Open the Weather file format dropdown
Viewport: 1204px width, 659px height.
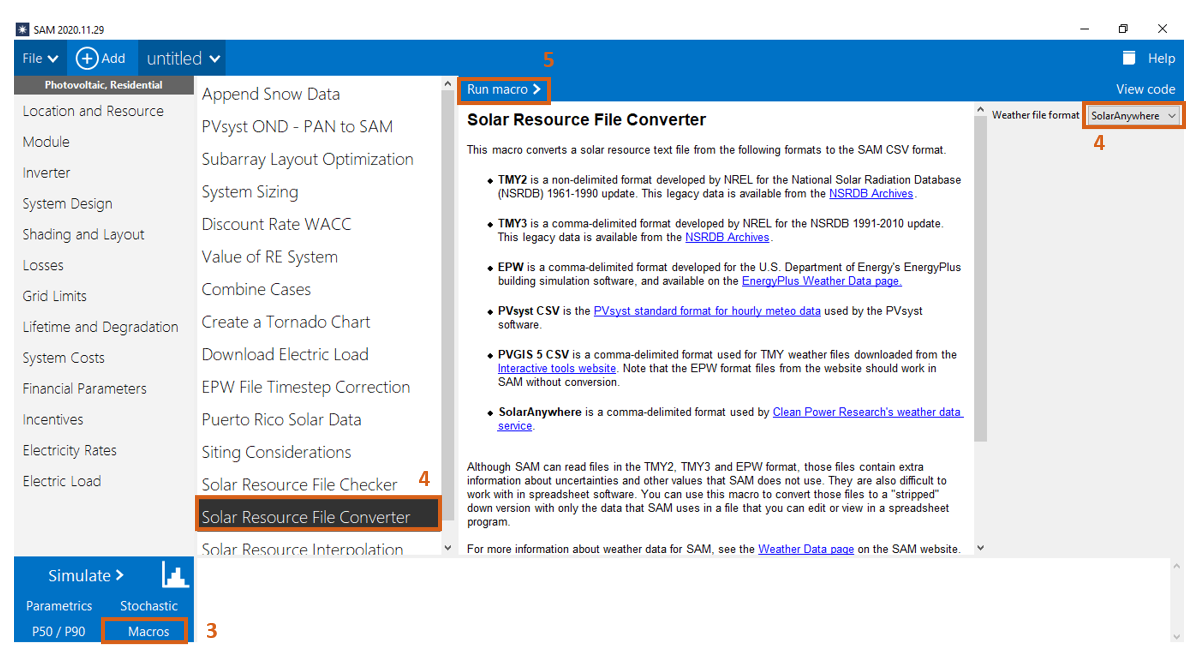(1134, 116)
